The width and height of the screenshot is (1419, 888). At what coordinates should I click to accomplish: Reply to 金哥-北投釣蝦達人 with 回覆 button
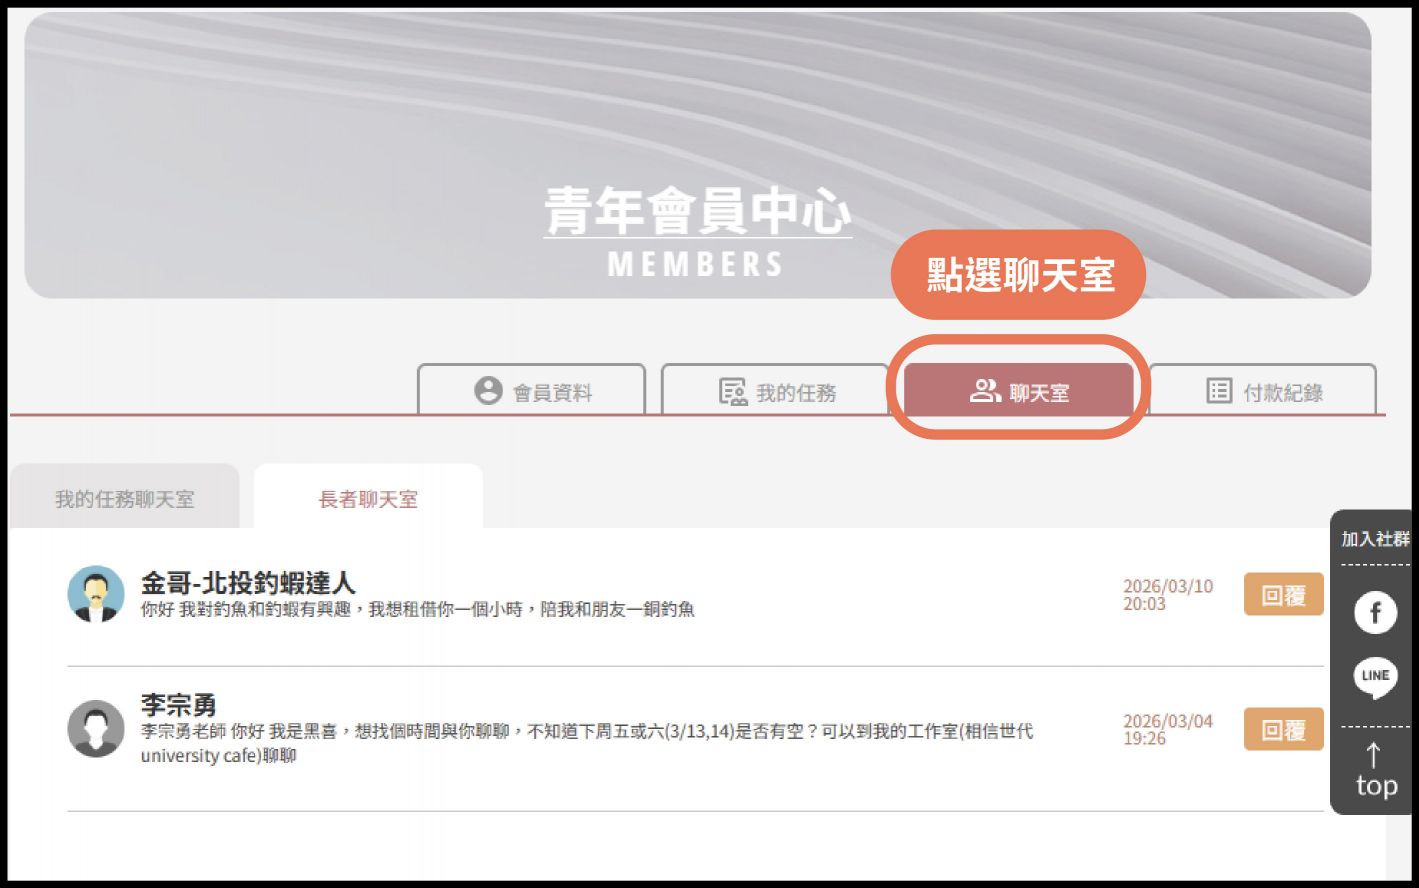(1283, 595)
